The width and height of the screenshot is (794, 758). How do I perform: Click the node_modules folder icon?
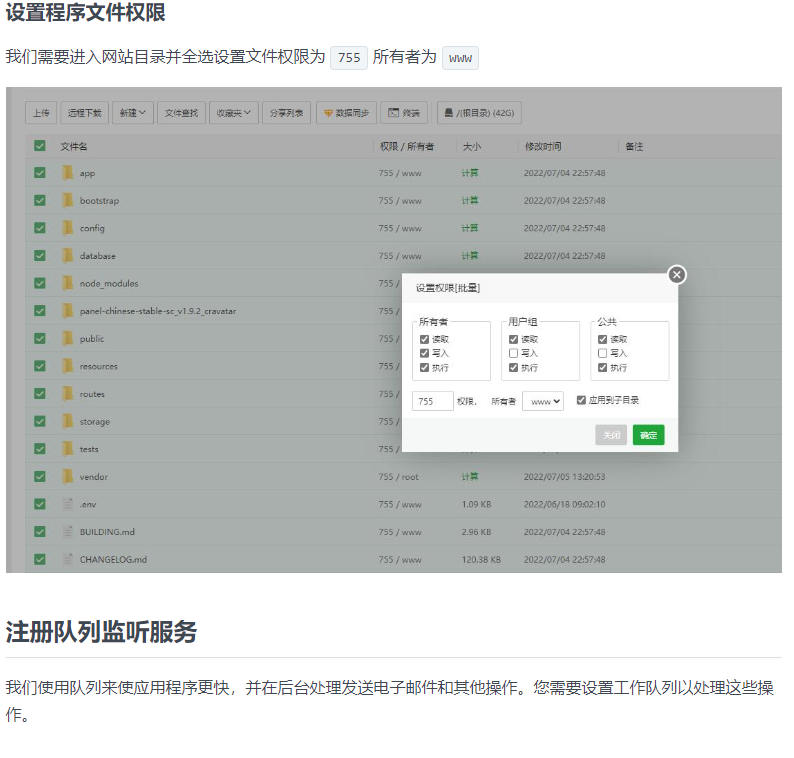67,284
